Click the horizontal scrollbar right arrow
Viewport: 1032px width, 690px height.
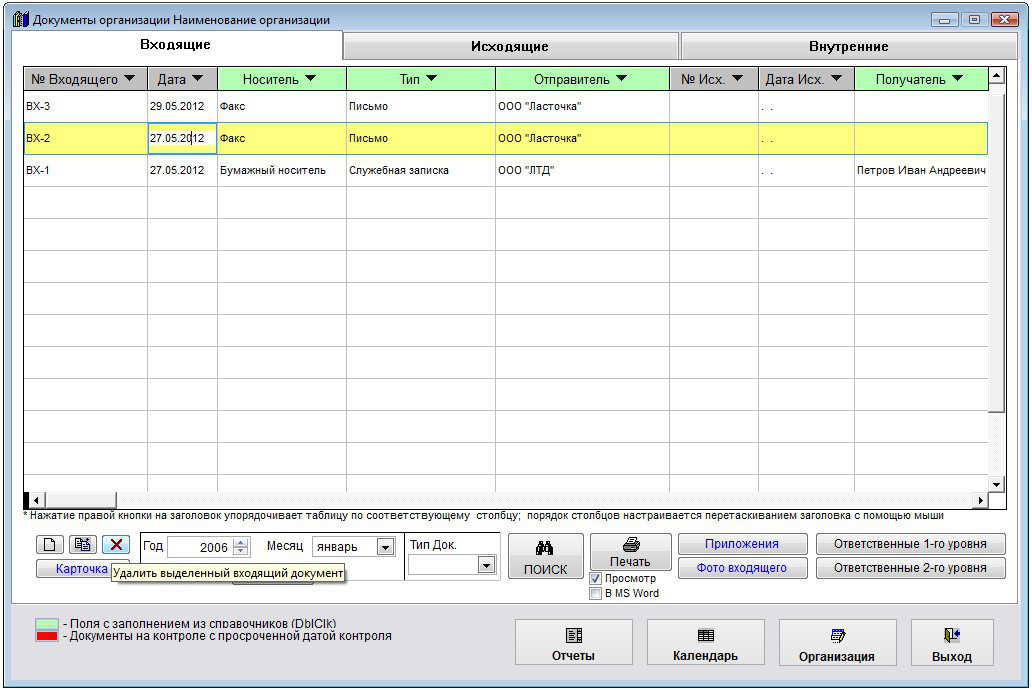point(981,500)
